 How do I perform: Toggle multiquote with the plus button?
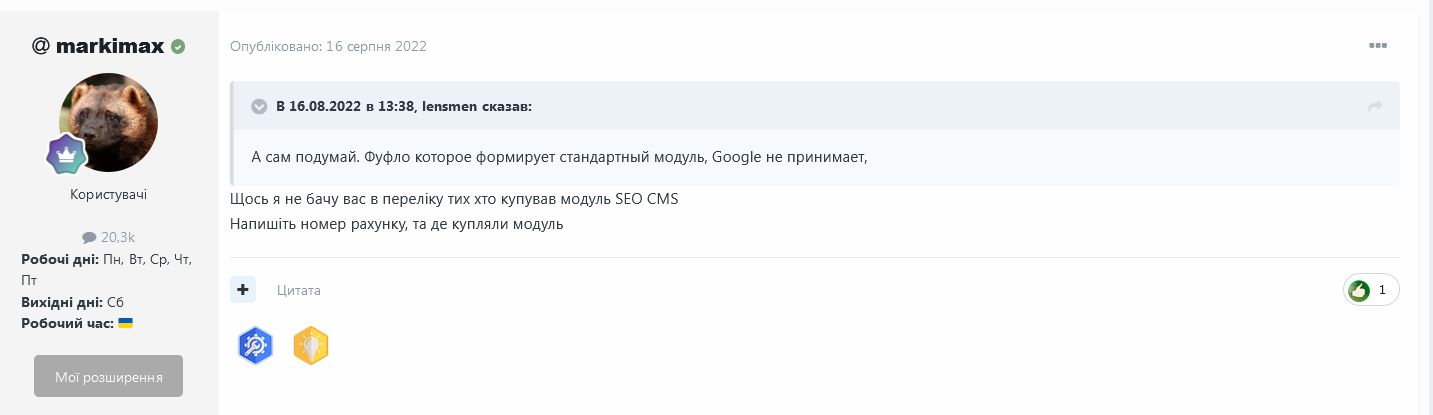(x=243, y=290)
